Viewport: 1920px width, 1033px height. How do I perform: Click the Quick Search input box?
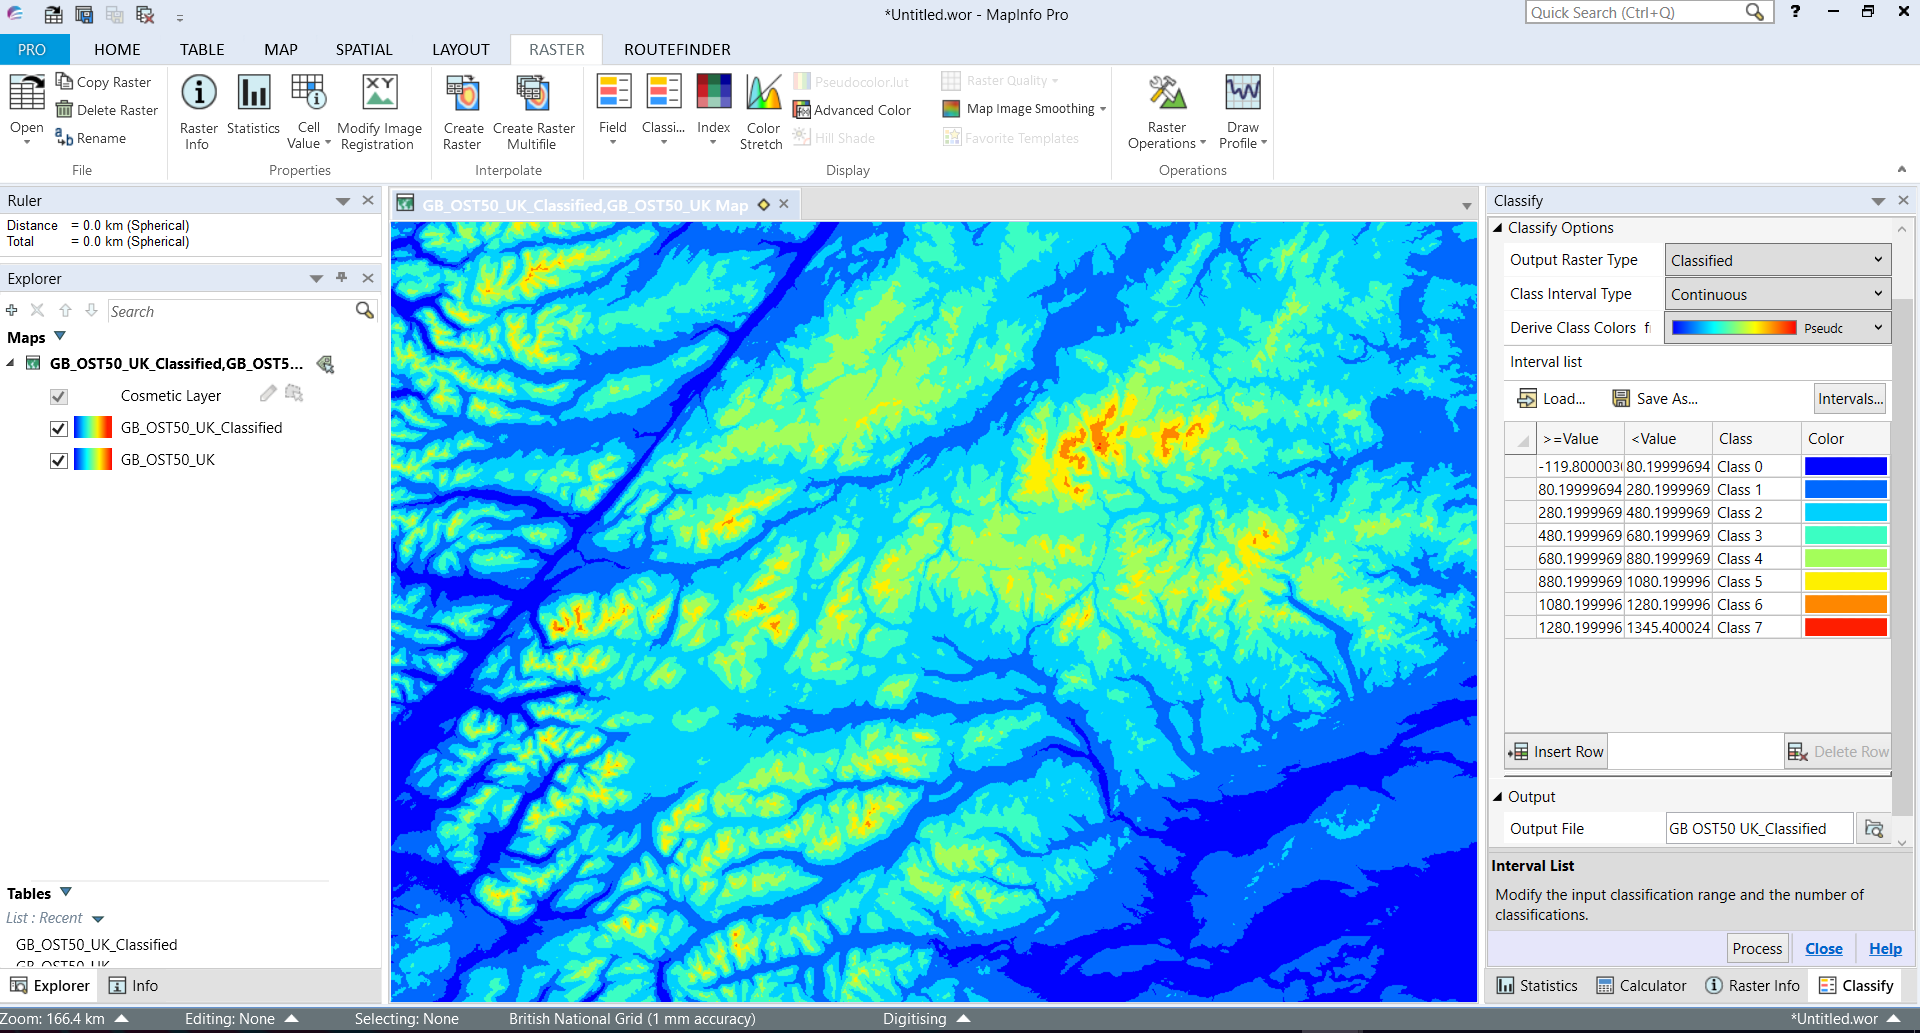coord(1636,12)
